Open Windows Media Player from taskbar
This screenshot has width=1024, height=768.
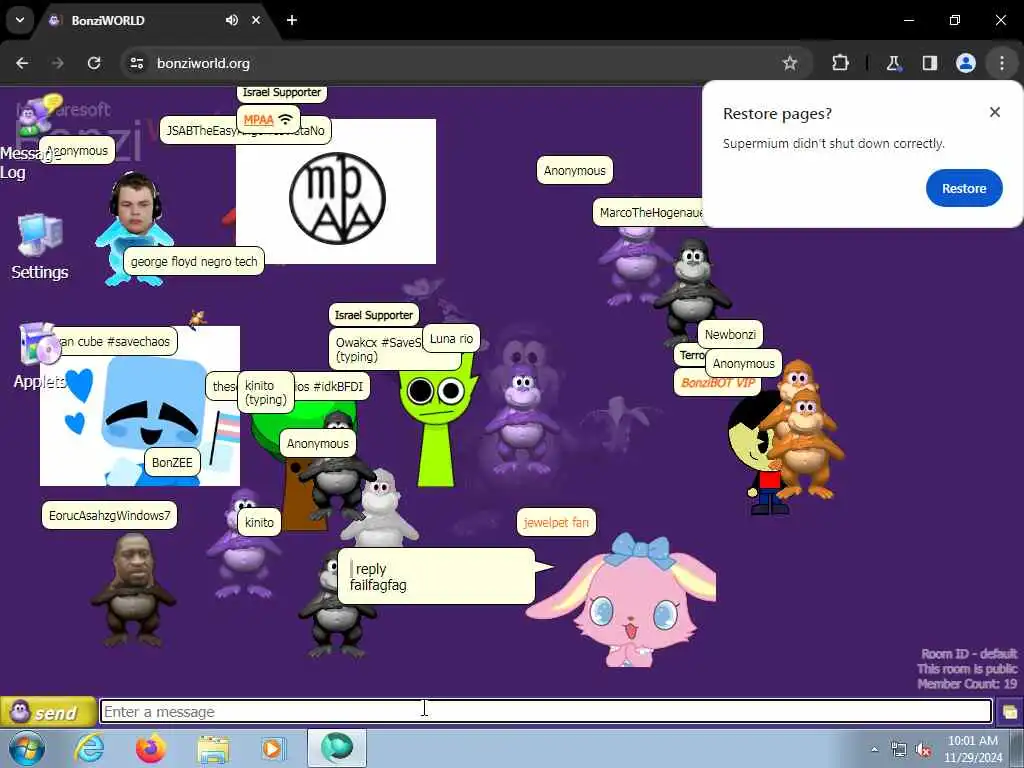click(272, 748)
